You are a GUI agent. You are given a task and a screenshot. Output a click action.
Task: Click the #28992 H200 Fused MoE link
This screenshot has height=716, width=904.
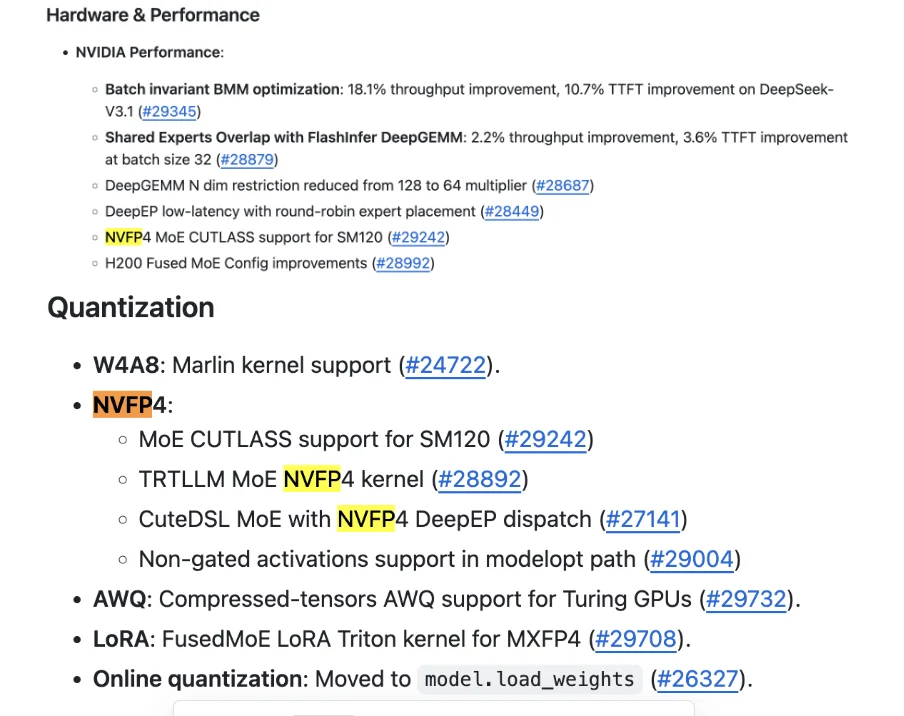(404, 263)
